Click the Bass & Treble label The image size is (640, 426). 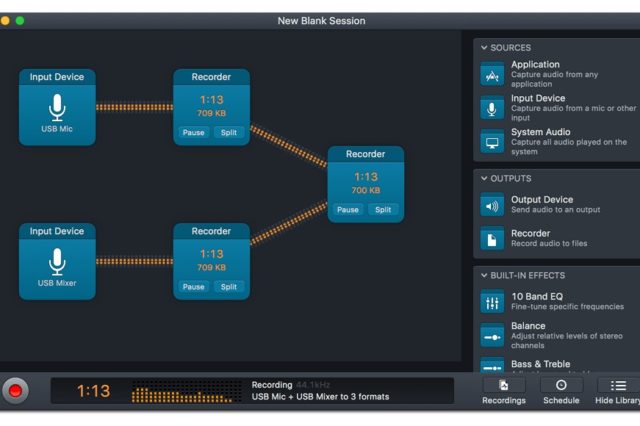tap(540, 364)
